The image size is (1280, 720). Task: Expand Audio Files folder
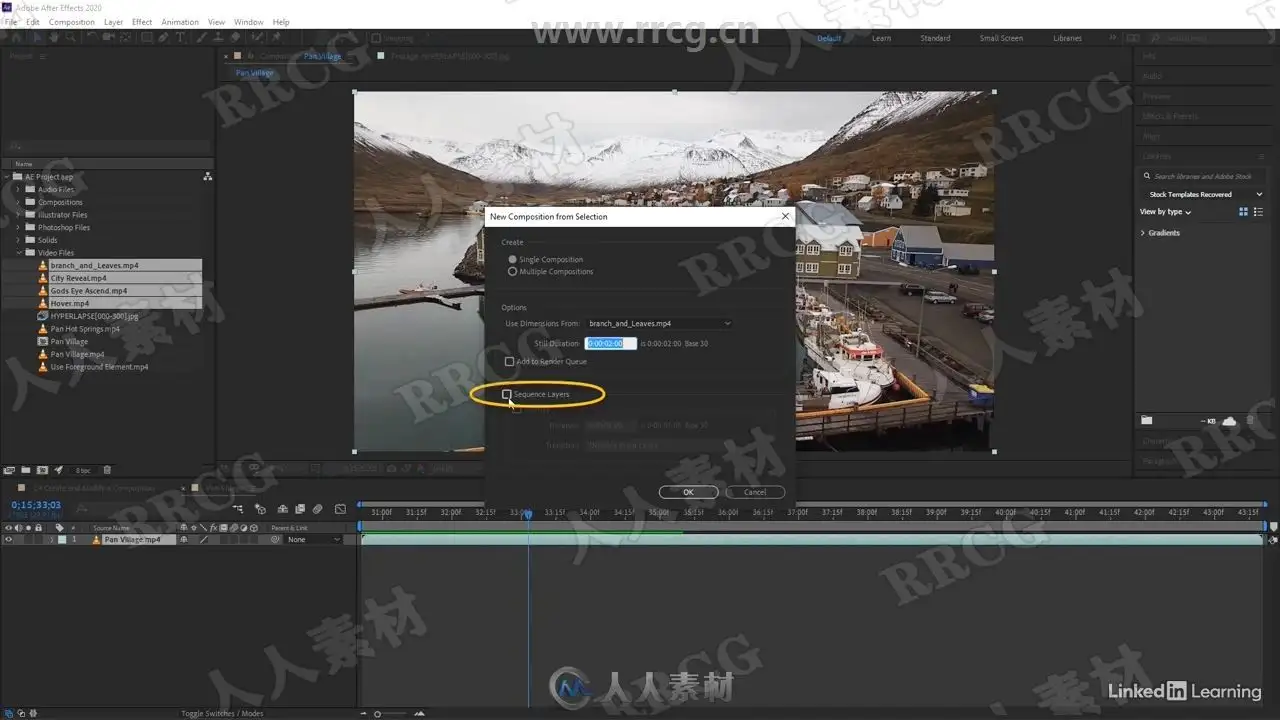click(18, 190)
